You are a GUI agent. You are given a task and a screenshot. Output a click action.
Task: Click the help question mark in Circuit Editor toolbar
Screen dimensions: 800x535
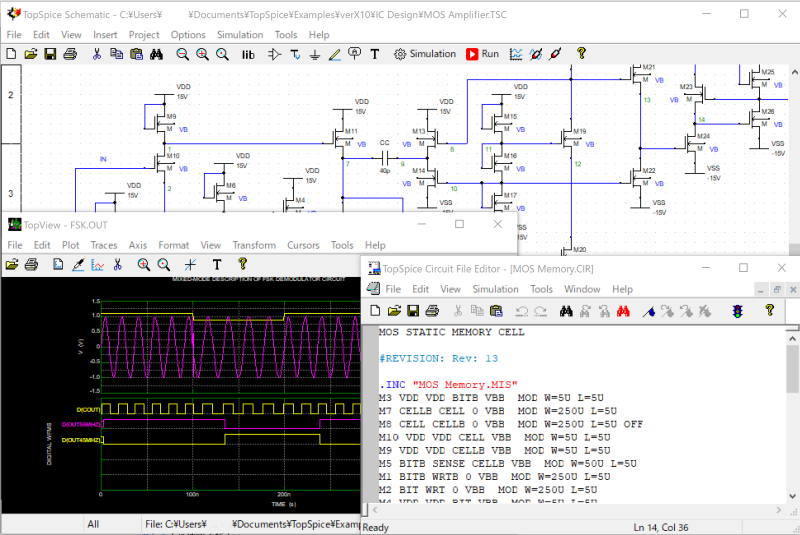(770, 311)
